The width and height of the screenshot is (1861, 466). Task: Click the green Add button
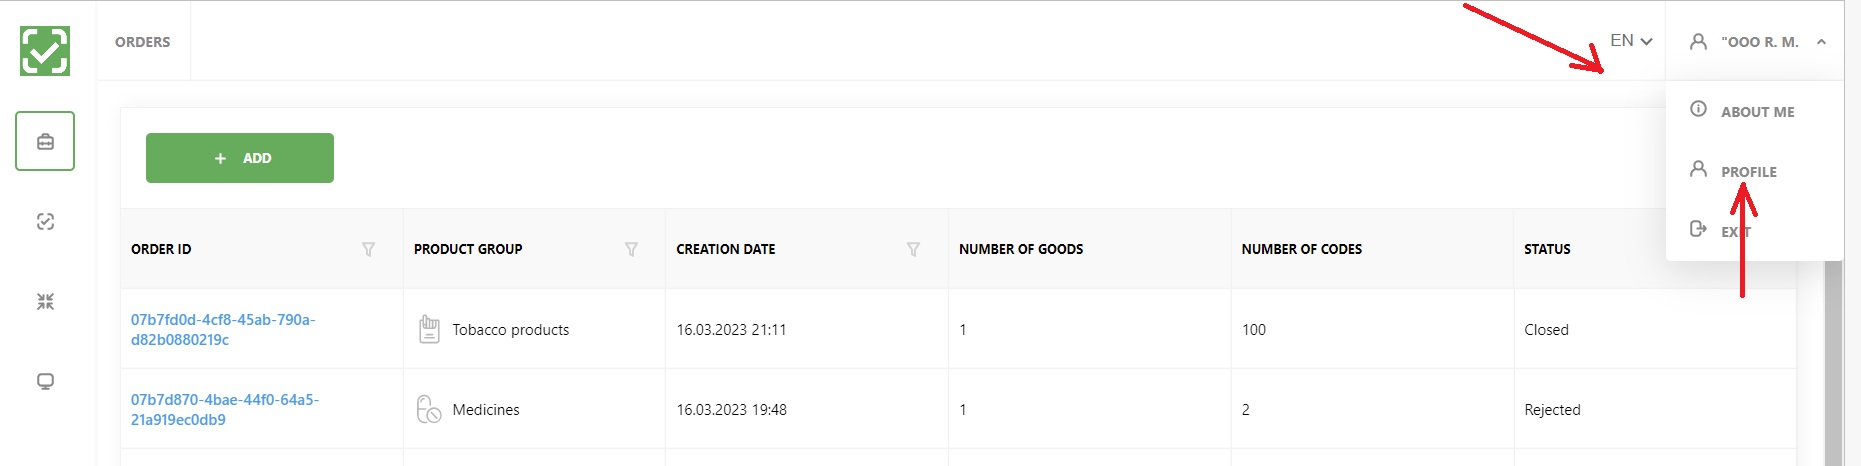point(240,158)
